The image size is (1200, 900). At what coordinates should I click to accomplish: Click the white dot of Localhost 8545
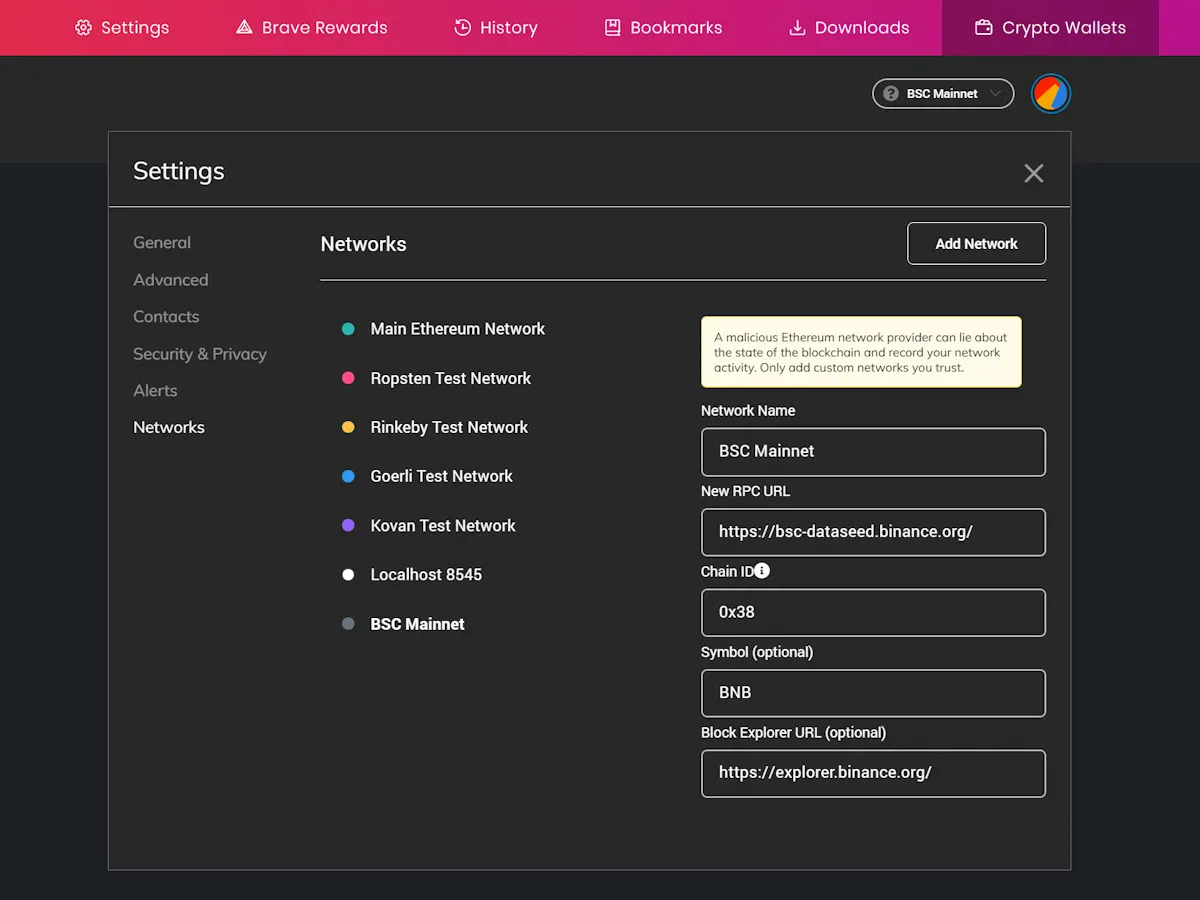pyautogui.click(x=348, y=575)
